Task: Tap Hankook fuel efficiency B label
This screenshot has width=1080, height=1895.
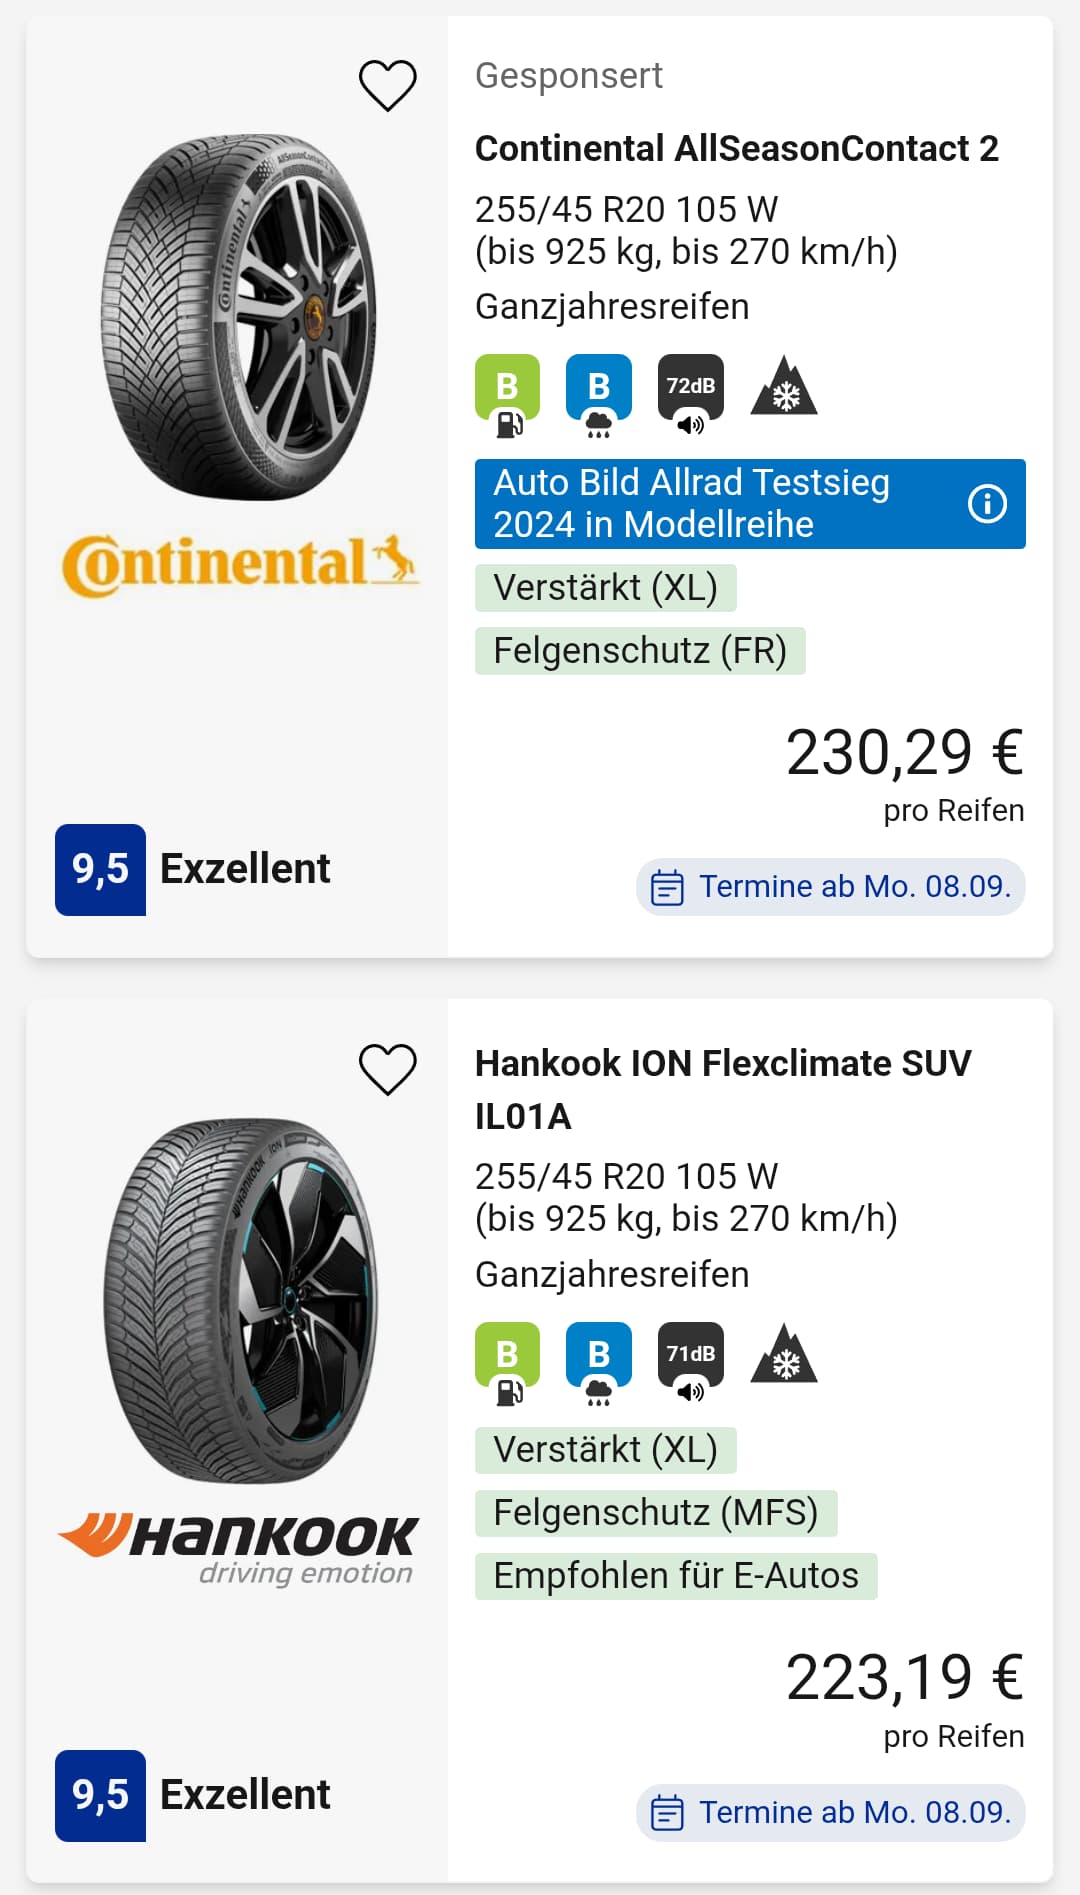Action: point(507,1363)
